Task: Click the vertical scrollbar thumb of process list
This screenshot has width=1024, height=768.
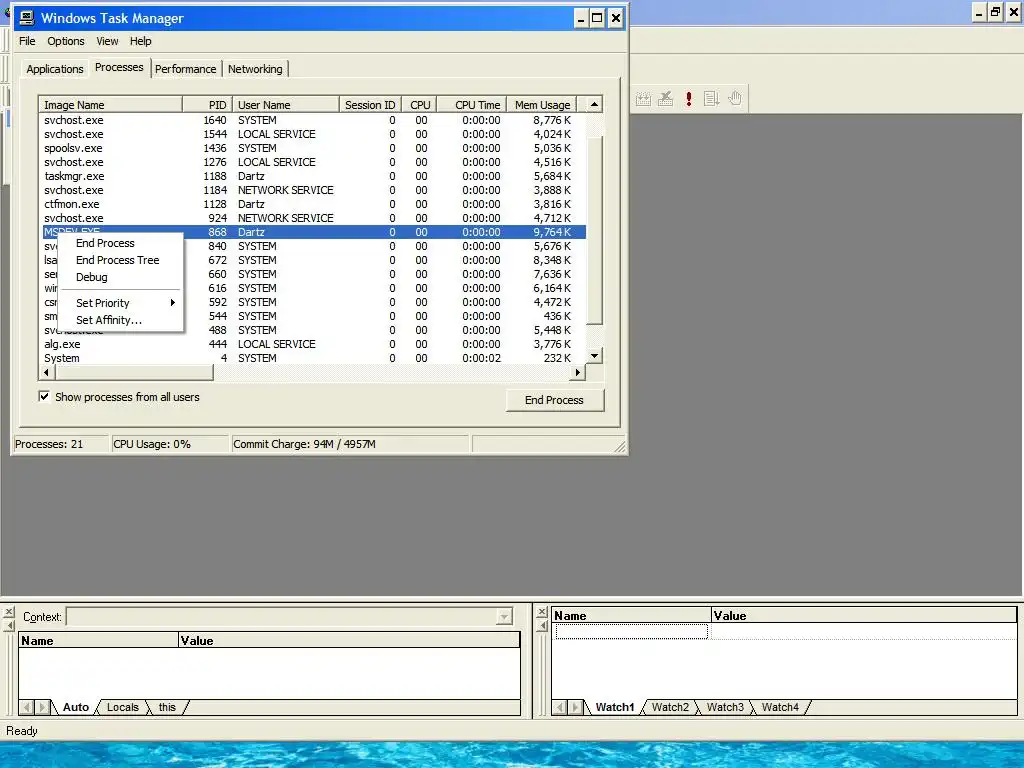Action: pos(594,230)
